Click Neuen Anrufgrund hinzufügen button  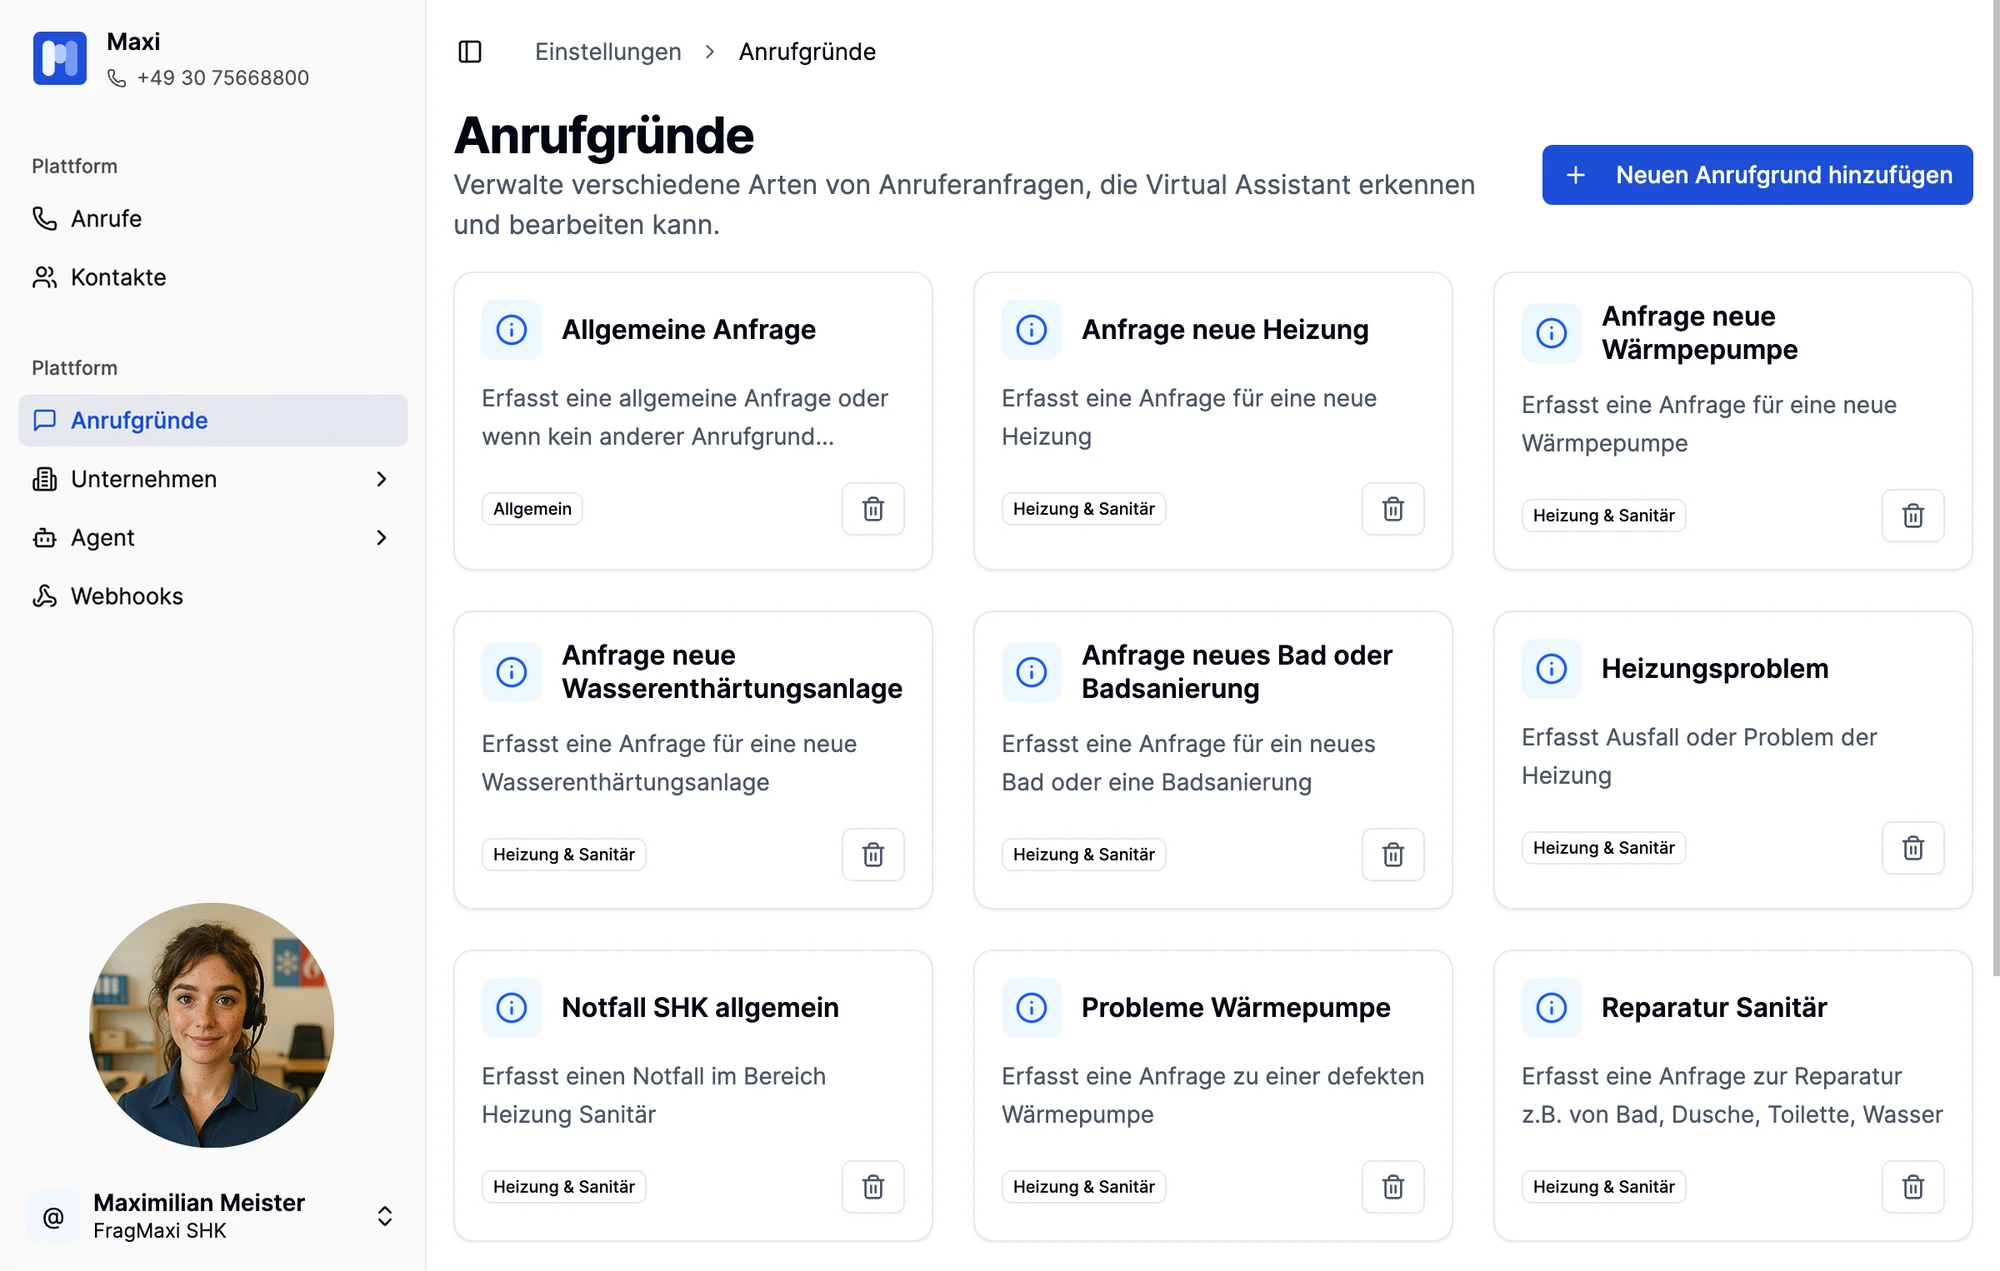[1756, 174]
